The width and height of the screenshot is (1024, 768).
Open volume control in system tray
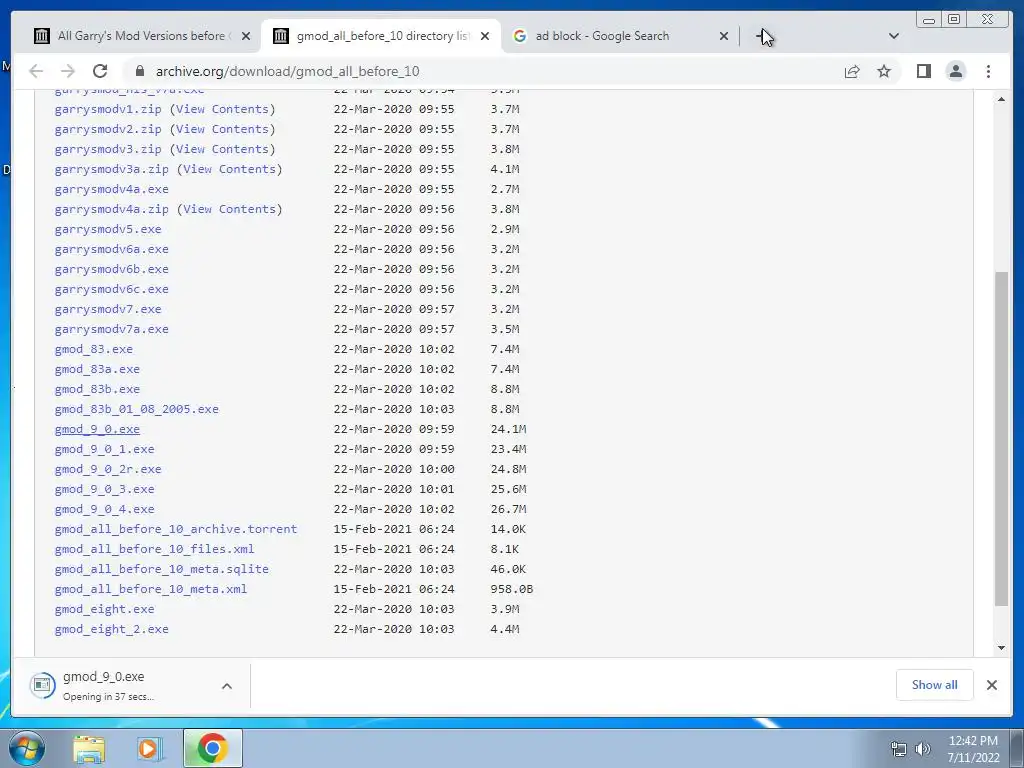coord(922,749)
